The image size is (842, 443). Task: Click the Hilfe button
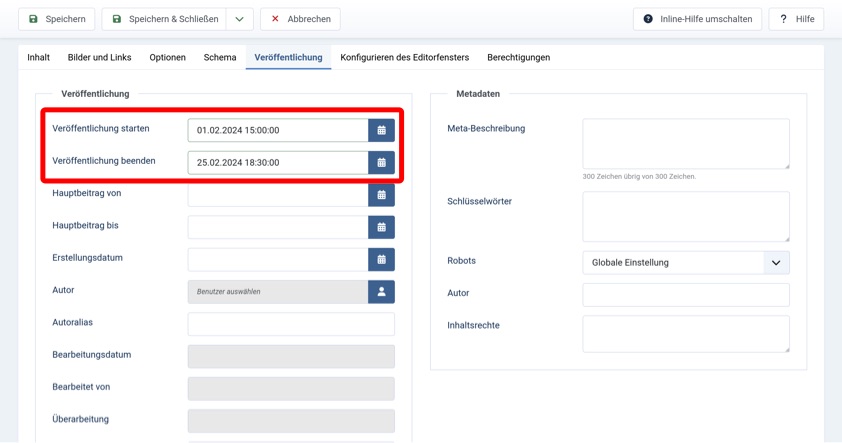(796, 19)
